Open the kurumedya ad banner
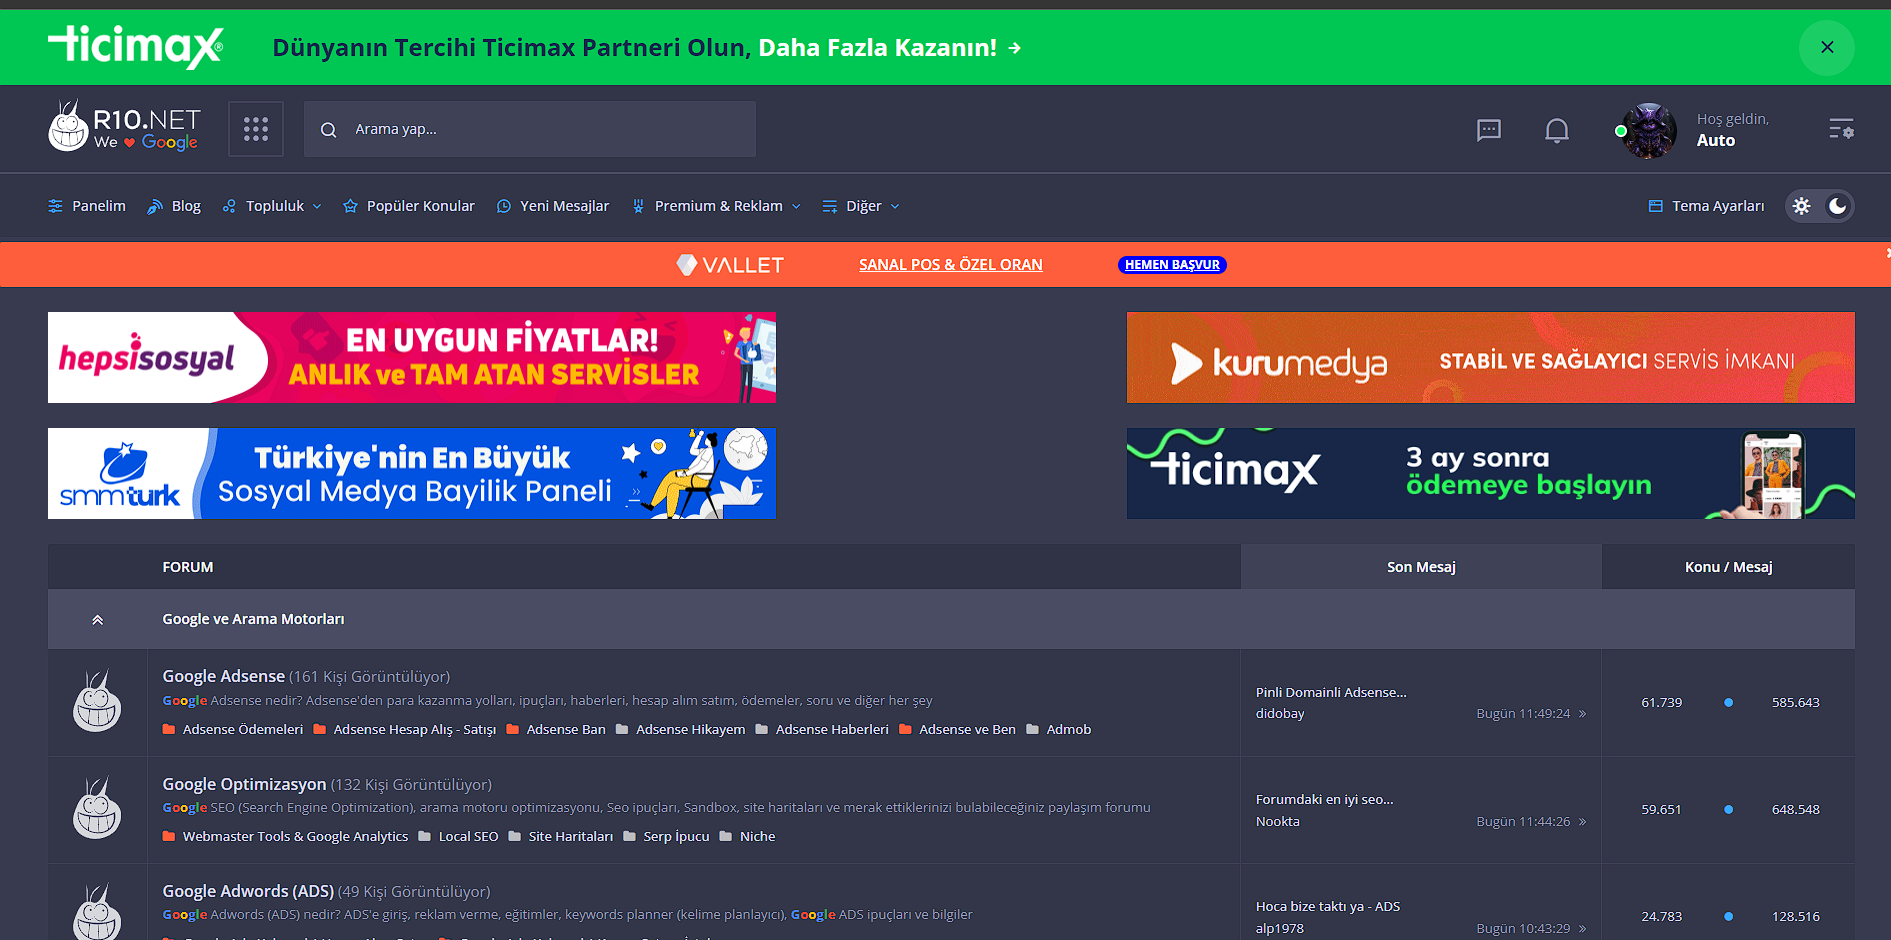The height and width of the screenshot is (940, 1891). click(x=1491, y=357)
